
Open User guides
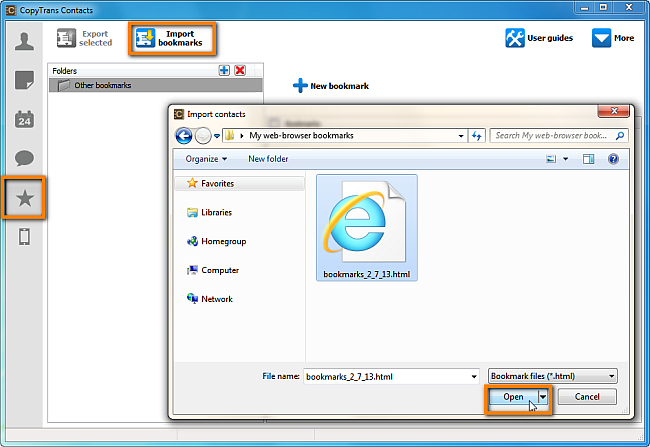[x=539, y=38]
